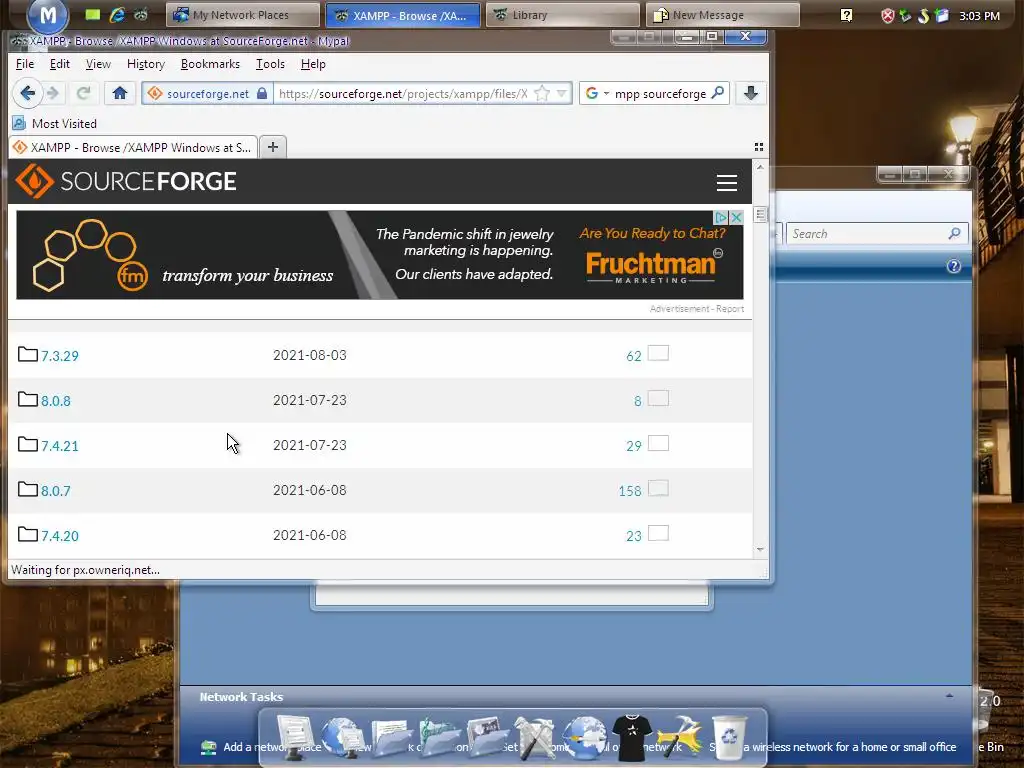This screenshot has height=768, width=1024.
Task: Open the computer monitor dock icon
Action: click(296, 738)
